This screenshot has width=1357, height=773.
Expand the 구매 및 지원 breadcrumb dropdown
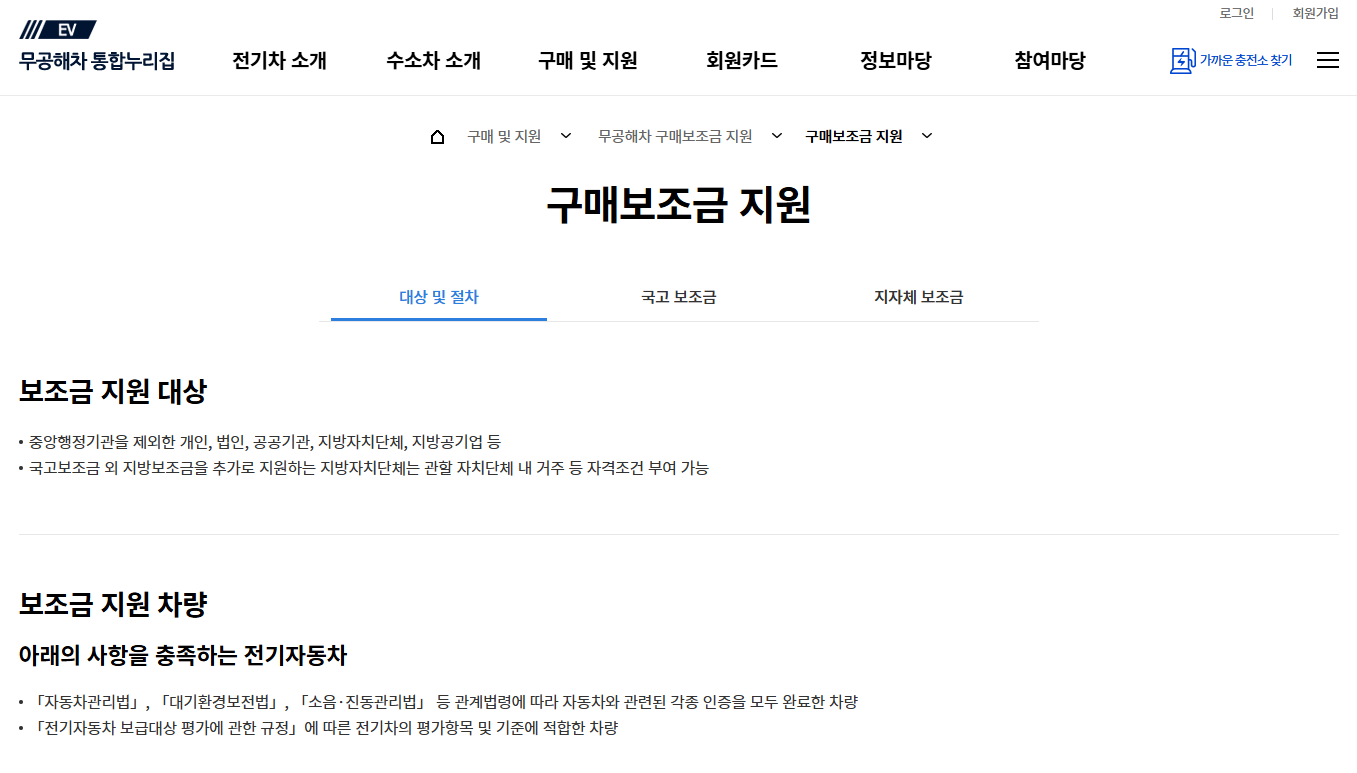click(566, 136)
